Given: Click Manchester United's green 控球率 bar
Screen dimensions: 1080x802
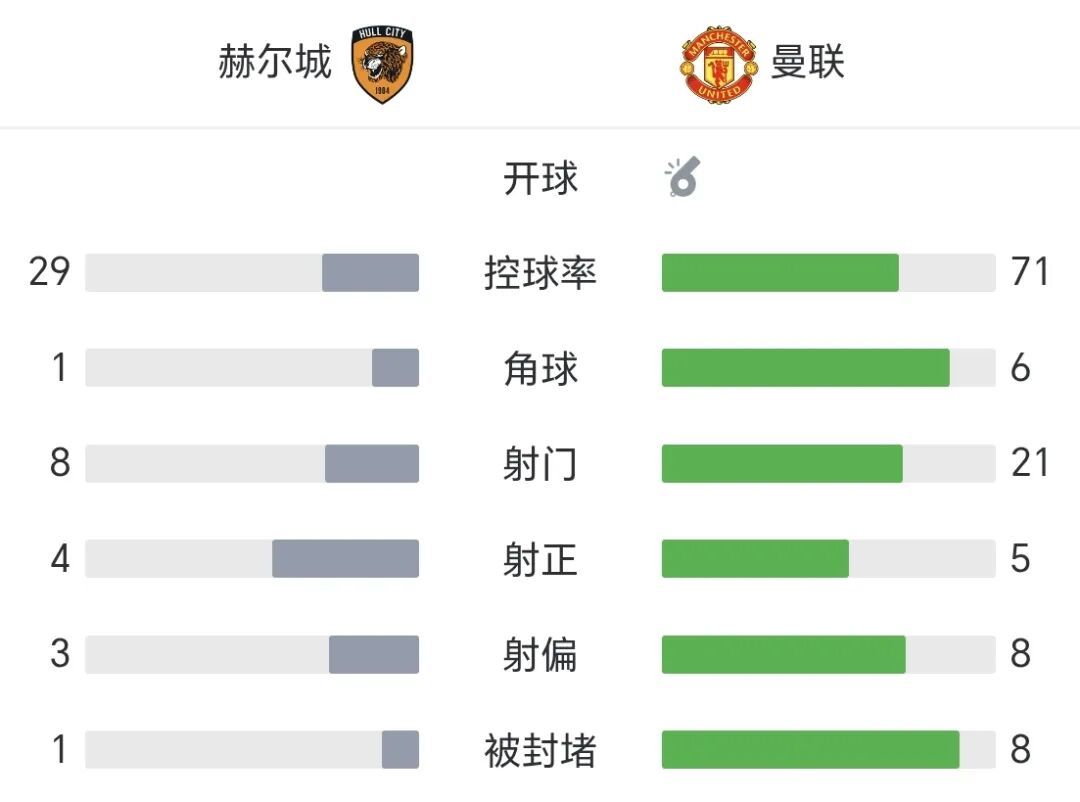Looking at the screenshot, I should pos(780,273).
